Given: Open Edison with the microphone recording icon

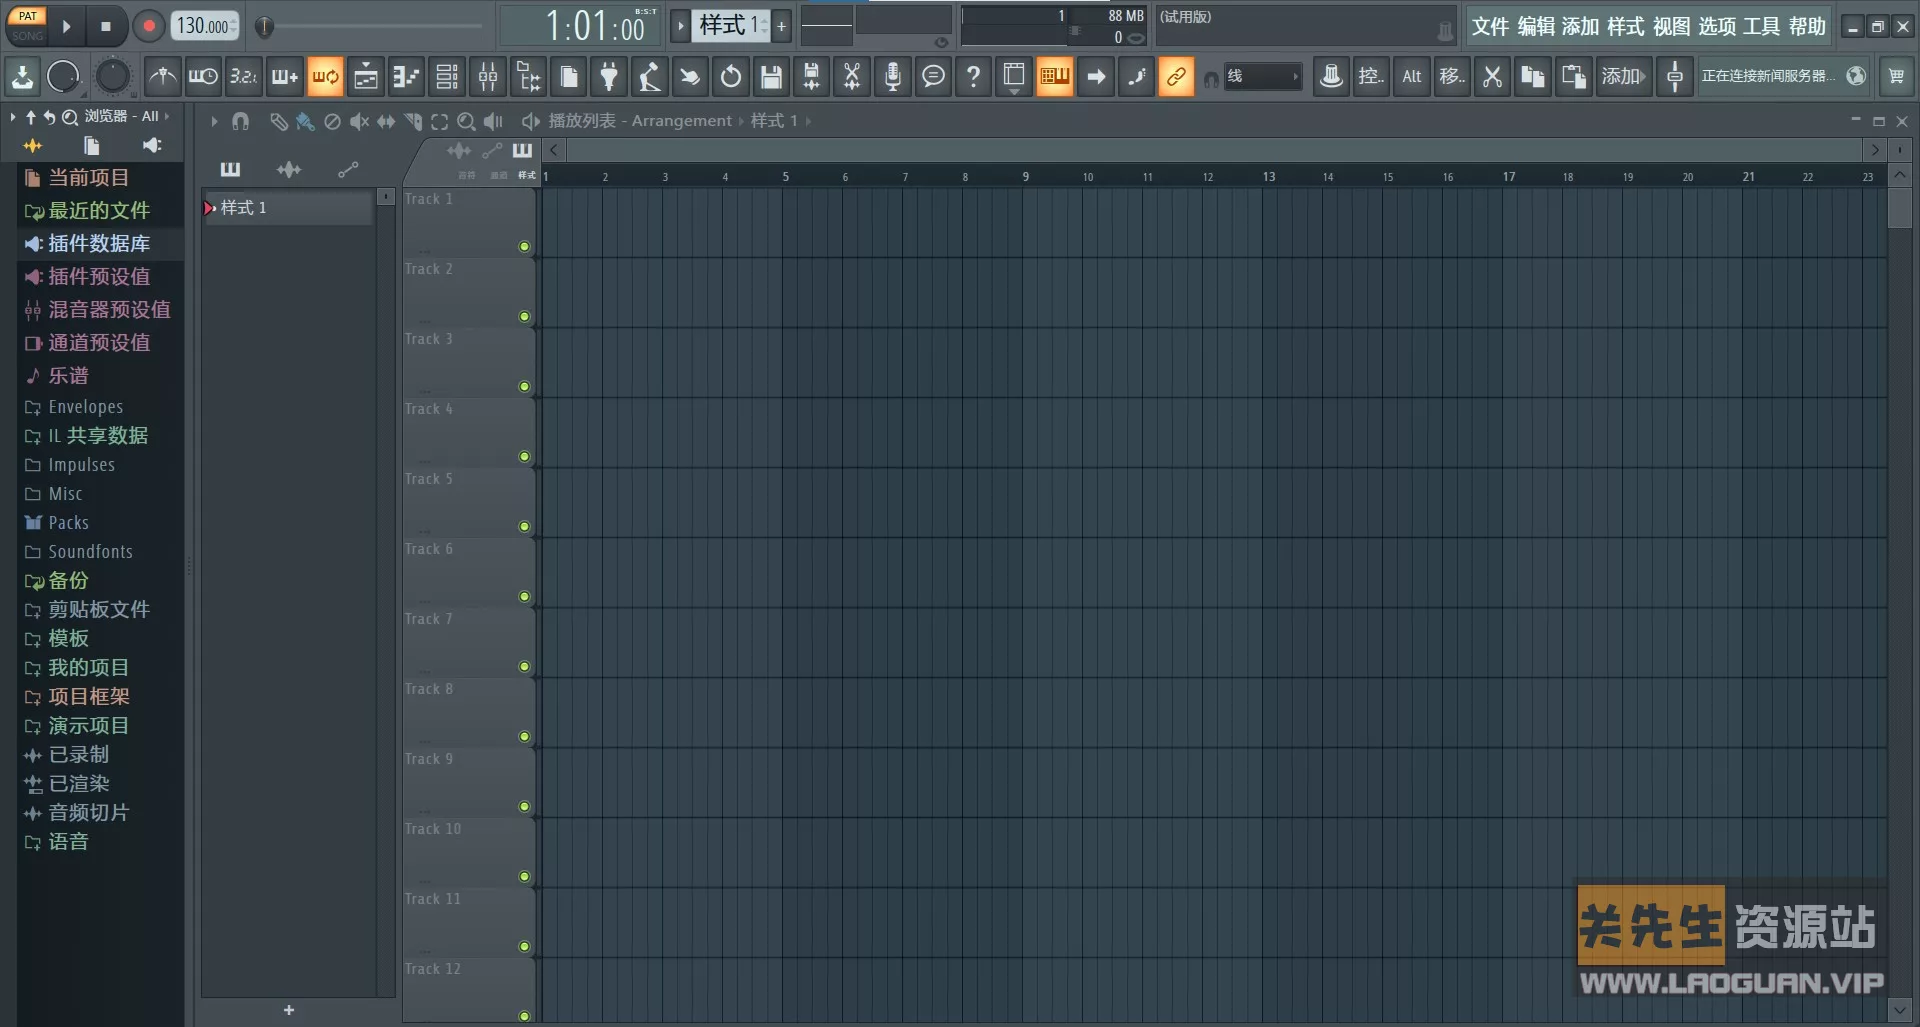Looking at the screenshot, I should pos(891,76).
